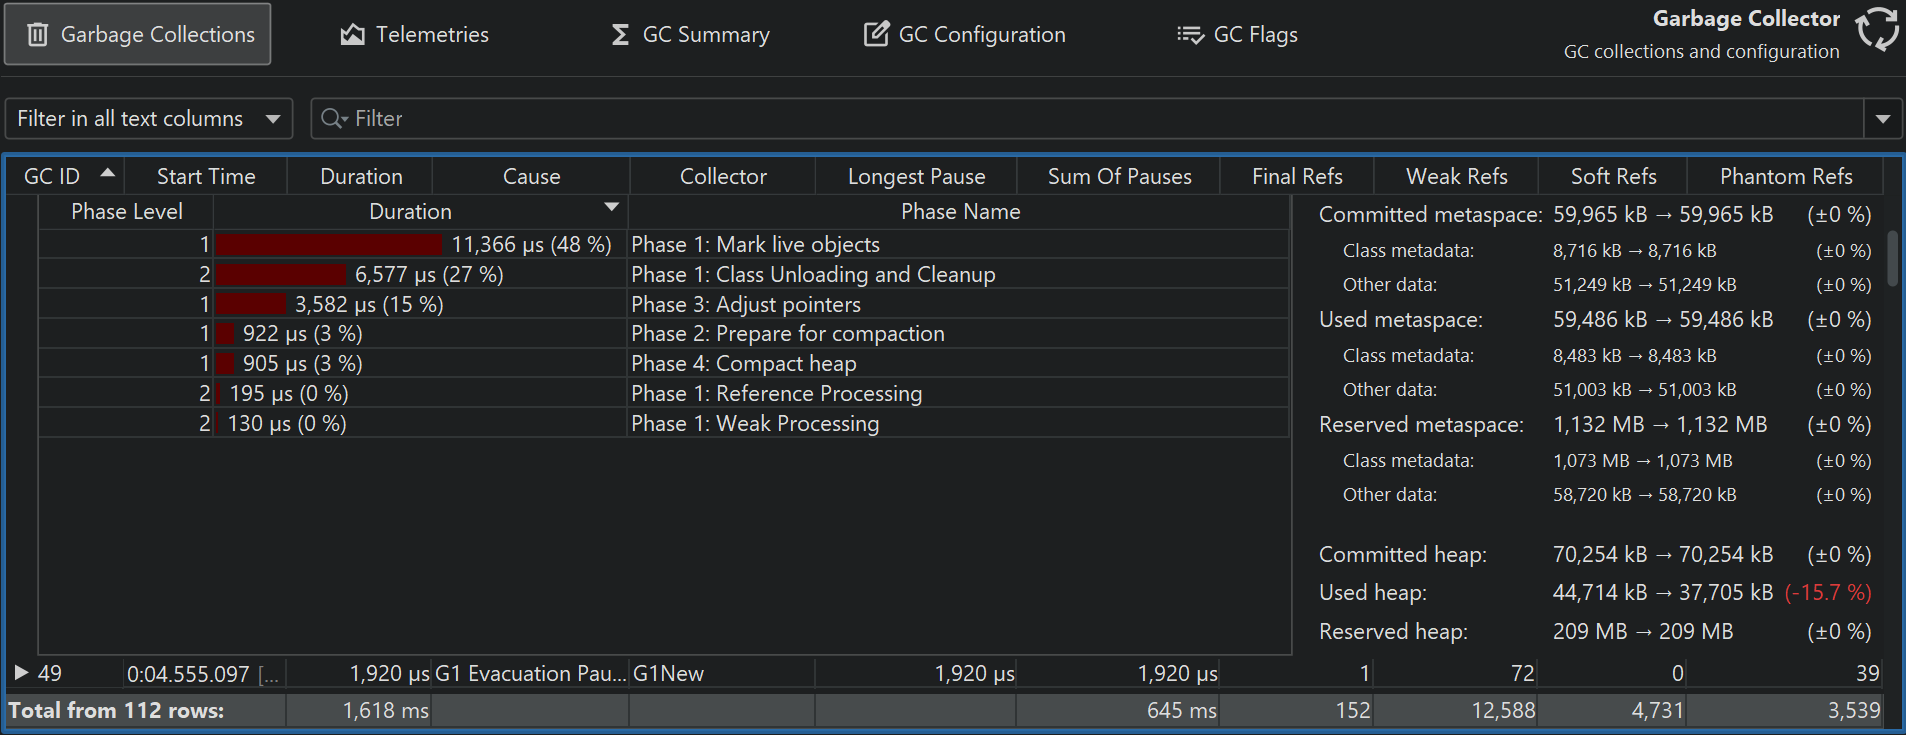Type in the Filter text field
The image size is (1906, 735).
point(1100,119)
